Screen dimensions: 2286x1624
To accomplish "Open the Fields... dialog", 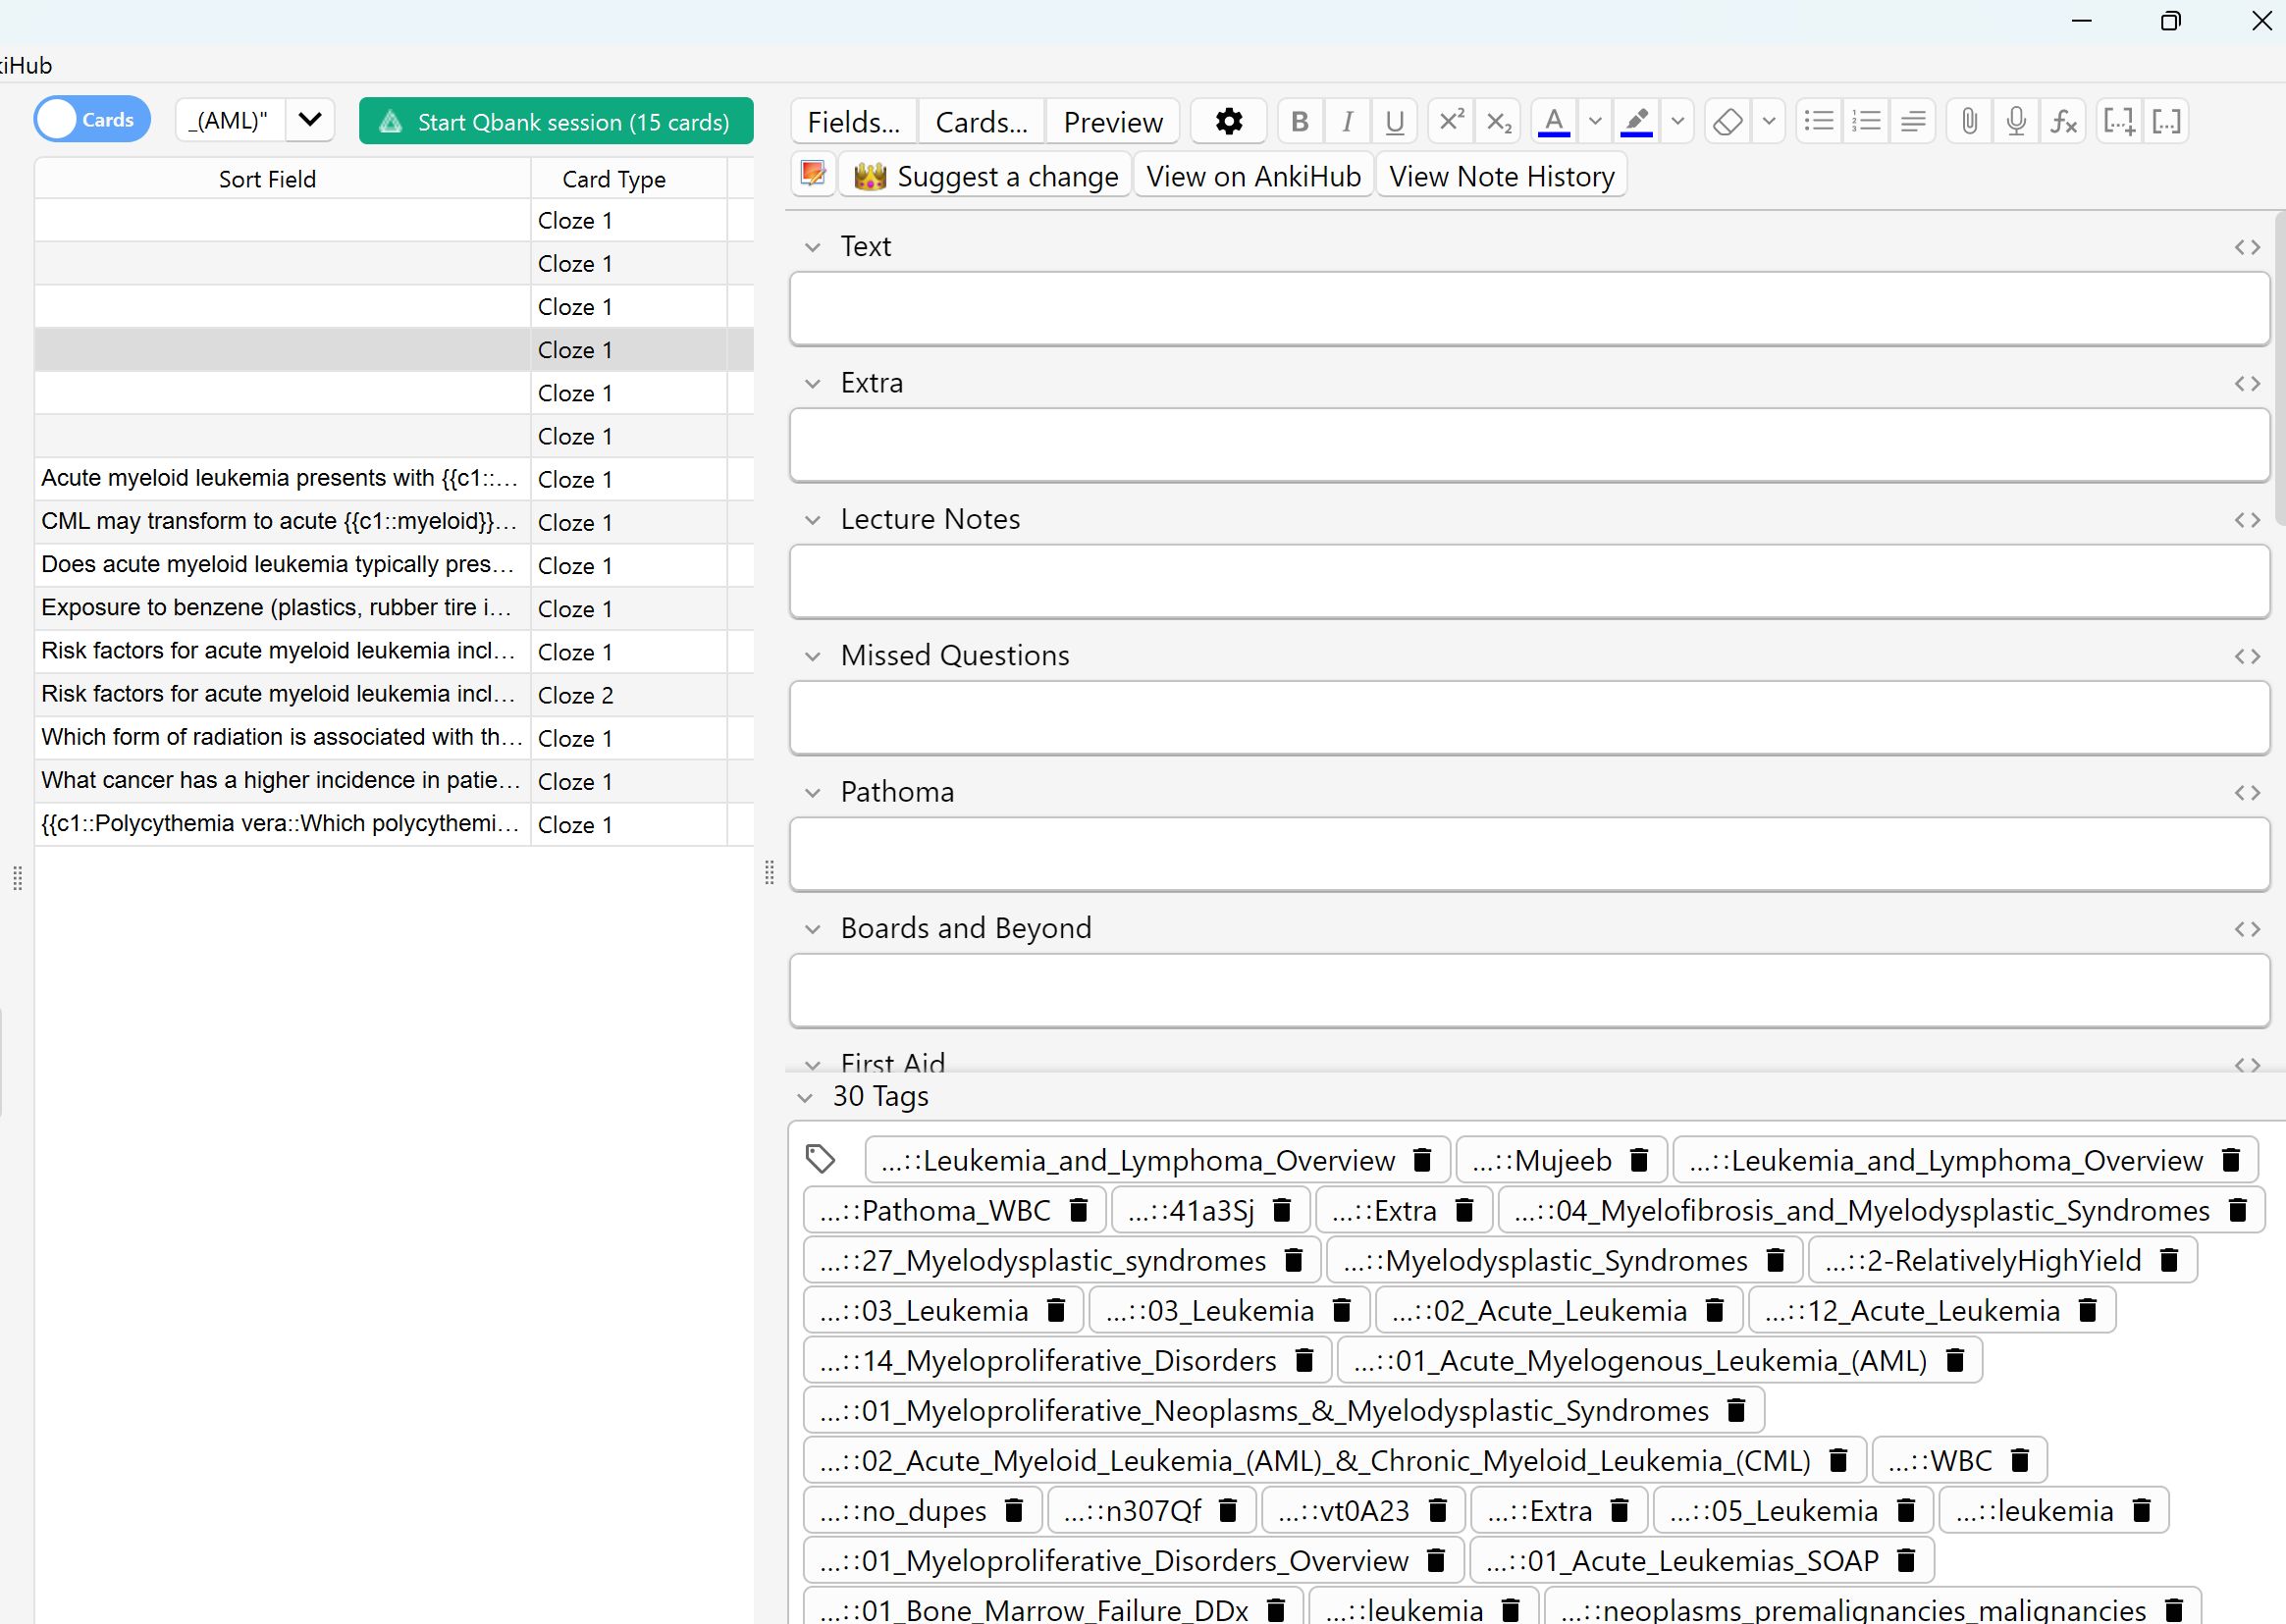I will pyautogui.click(x=853, y=122).
